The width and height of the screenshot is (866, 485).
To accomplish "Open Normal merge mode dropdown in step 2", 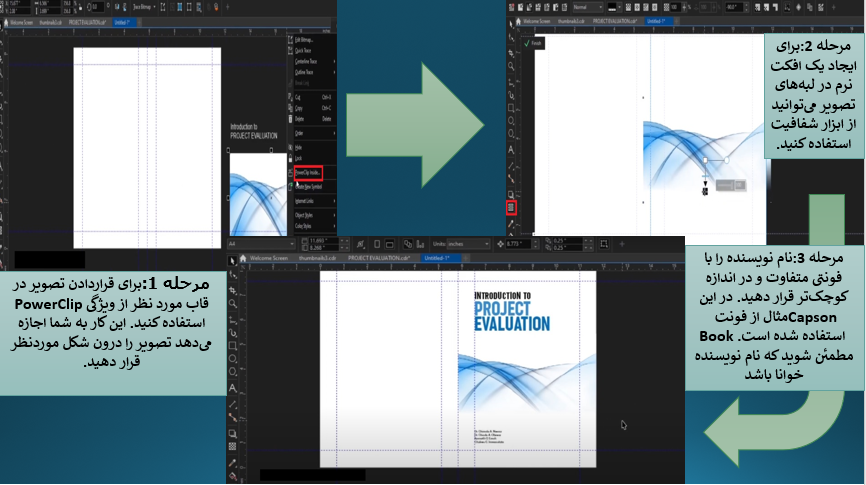I will (x=588, y=7).
